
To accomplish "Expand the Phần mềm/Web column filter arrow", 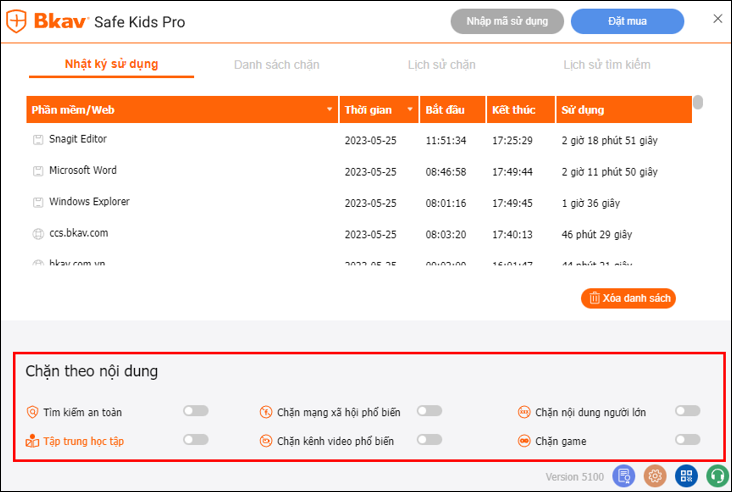I will [x=330, y=109].
